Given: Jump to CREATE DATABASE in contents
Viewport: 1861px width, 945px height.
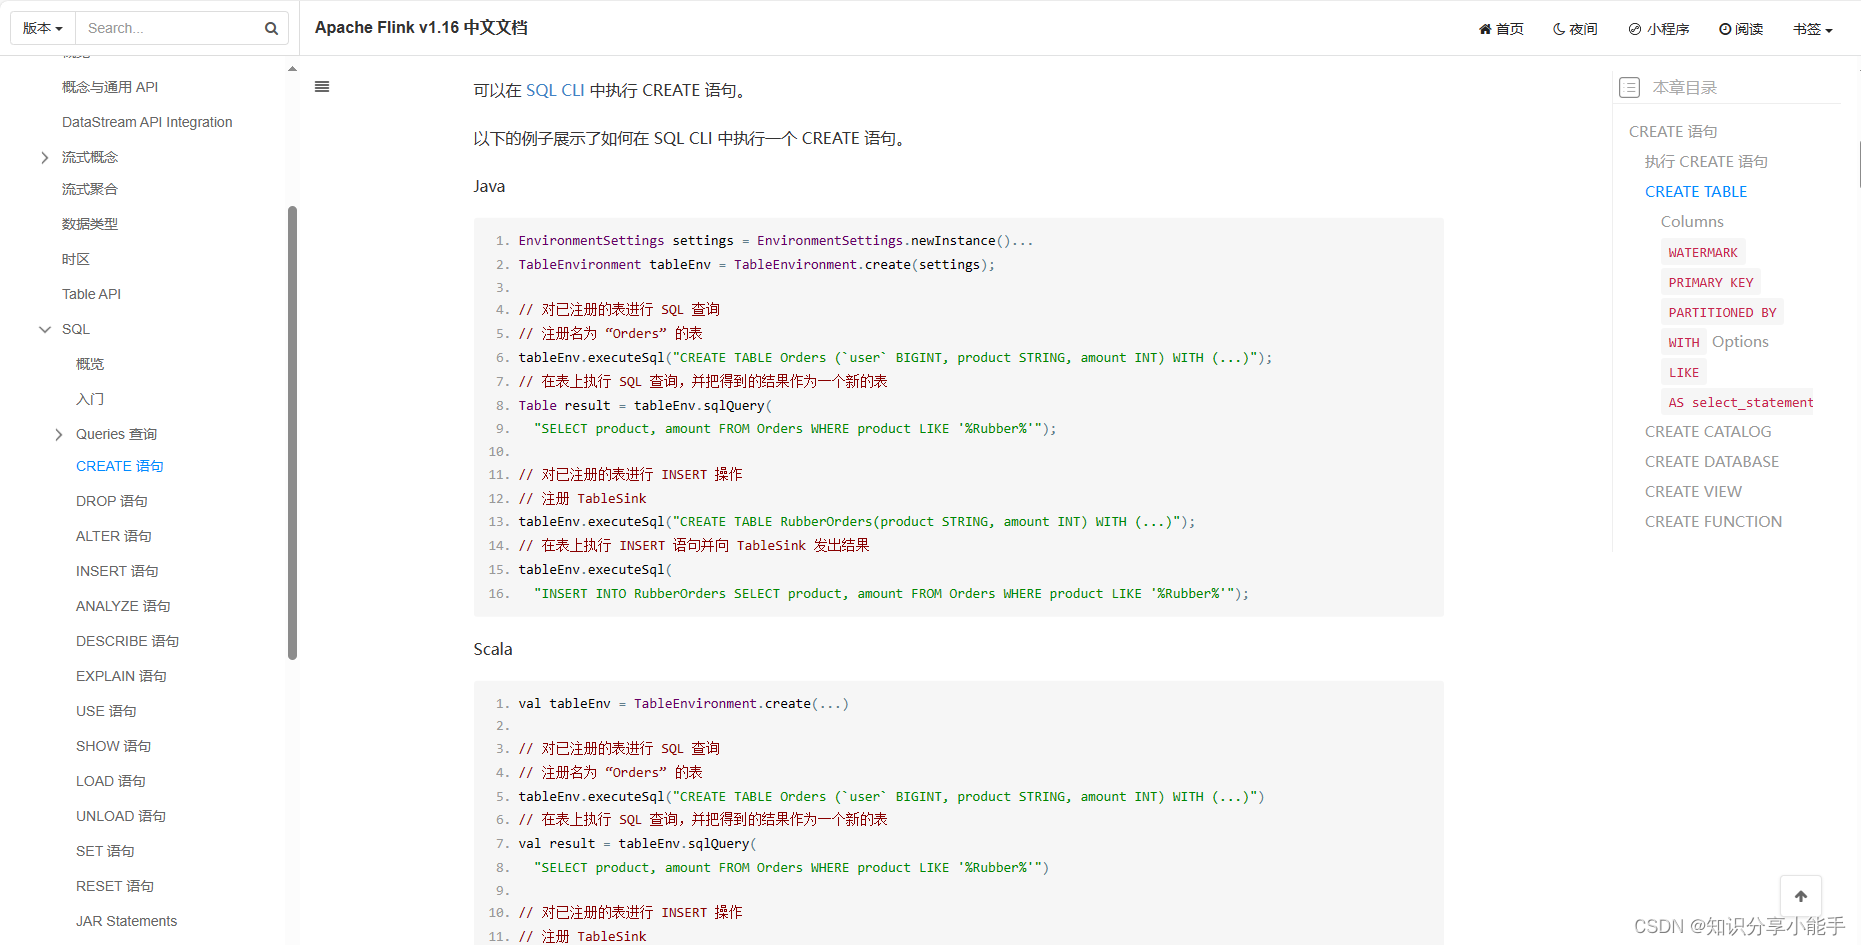Looking at the screenshot, I should pyautogui.click(x=1712, y=462).
